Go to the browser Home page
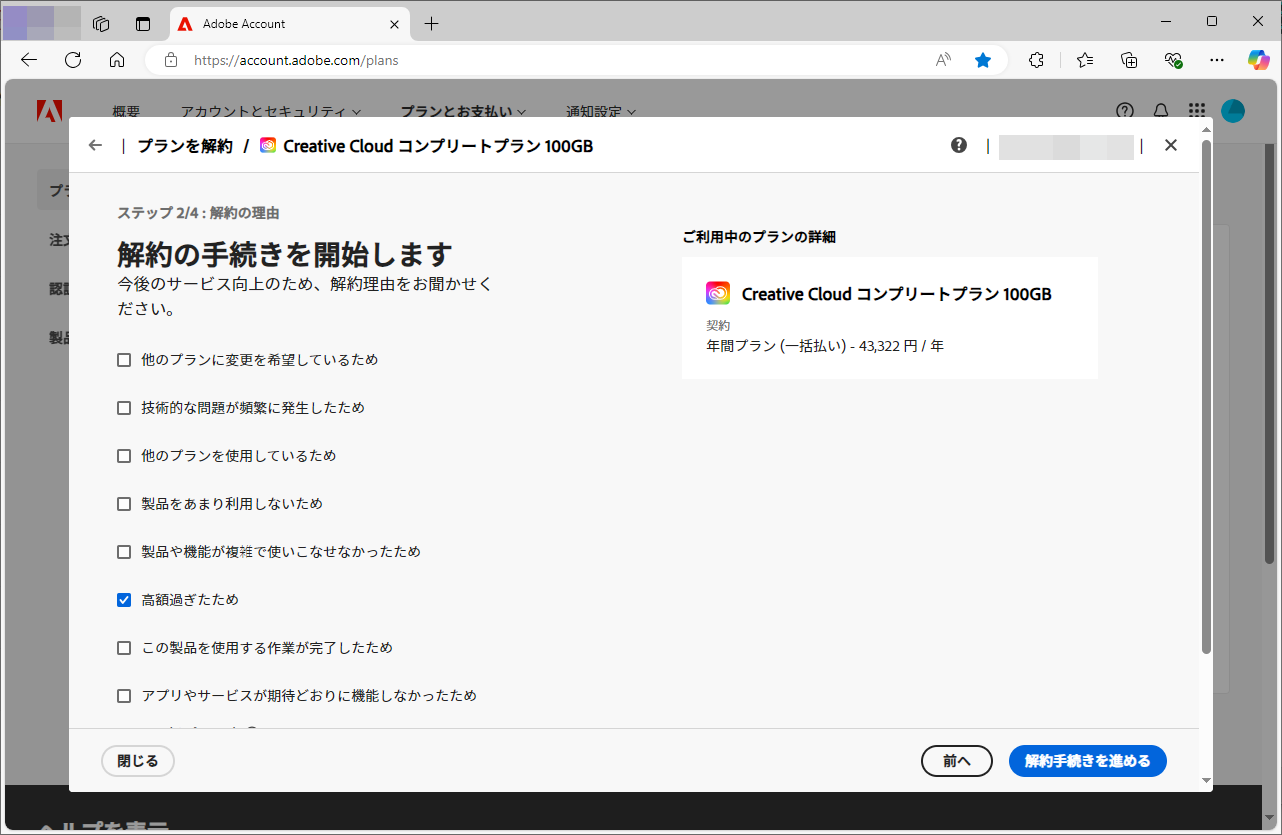Image resolution: width=1282 pixels, height=835 pixels. click(x=117, y=60)
